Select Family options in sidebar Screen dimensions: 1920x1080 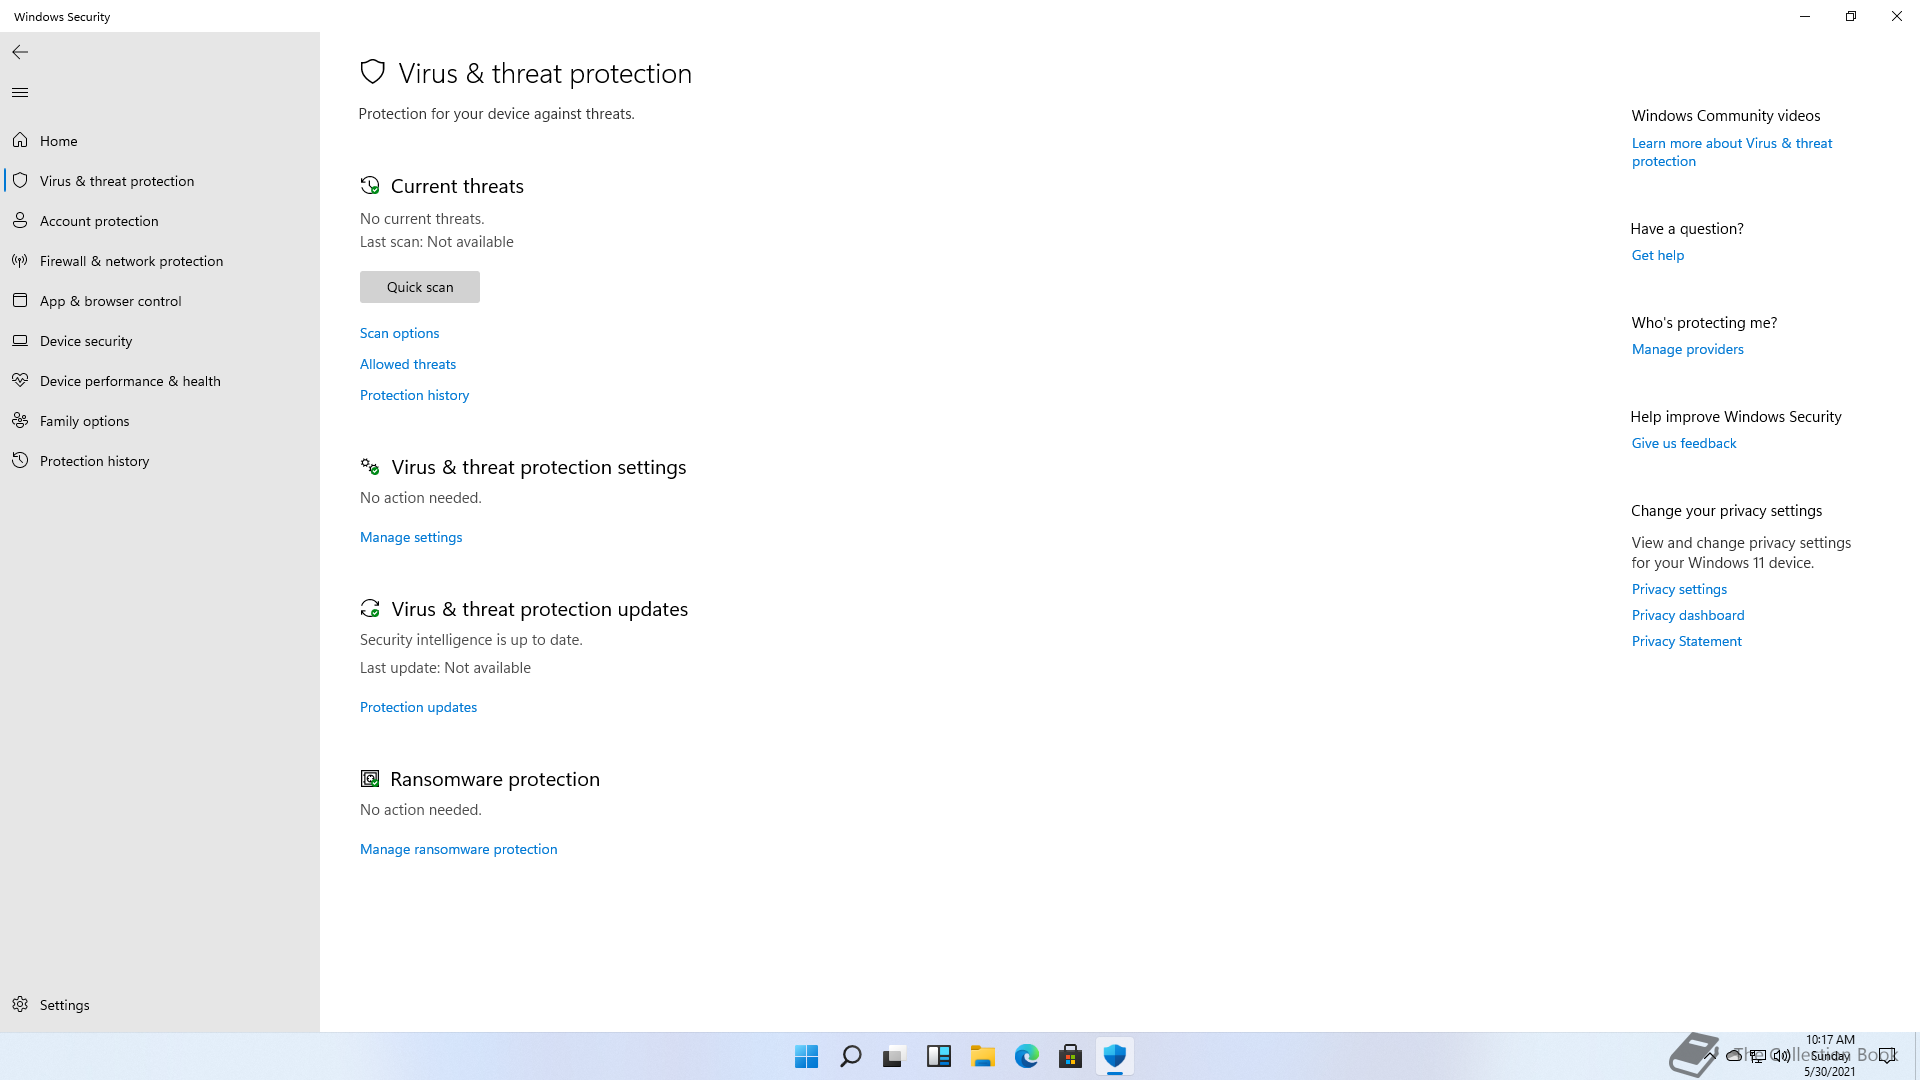pos(160,420)
